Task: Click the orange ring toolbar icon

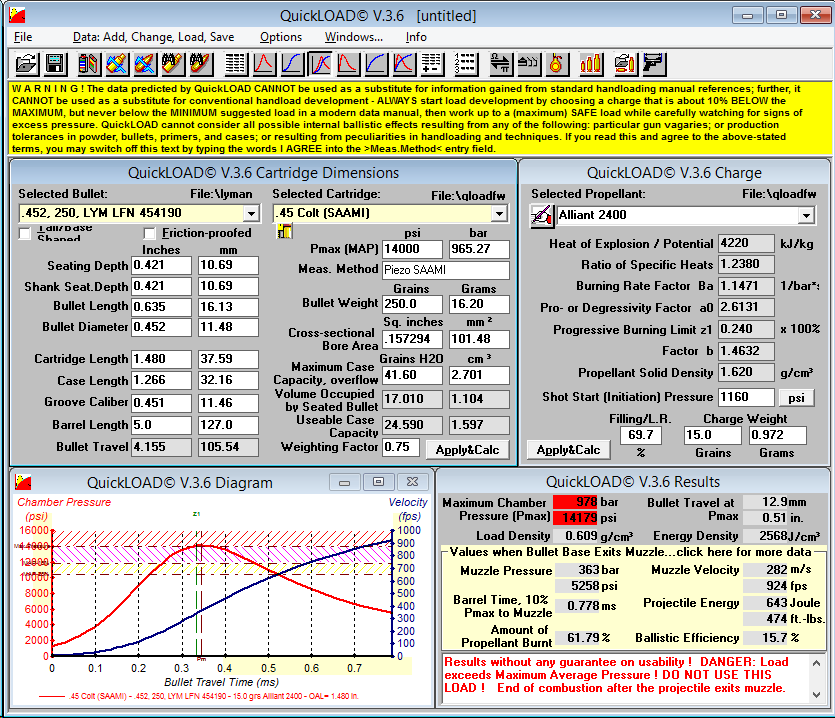Action: 556,64
